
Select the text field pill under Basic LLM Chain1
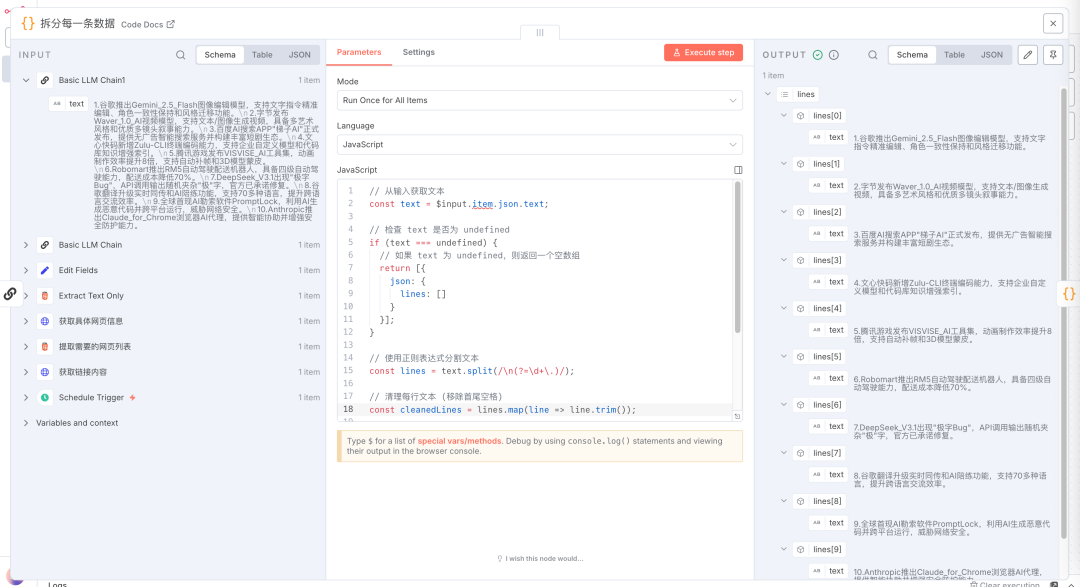68,104
